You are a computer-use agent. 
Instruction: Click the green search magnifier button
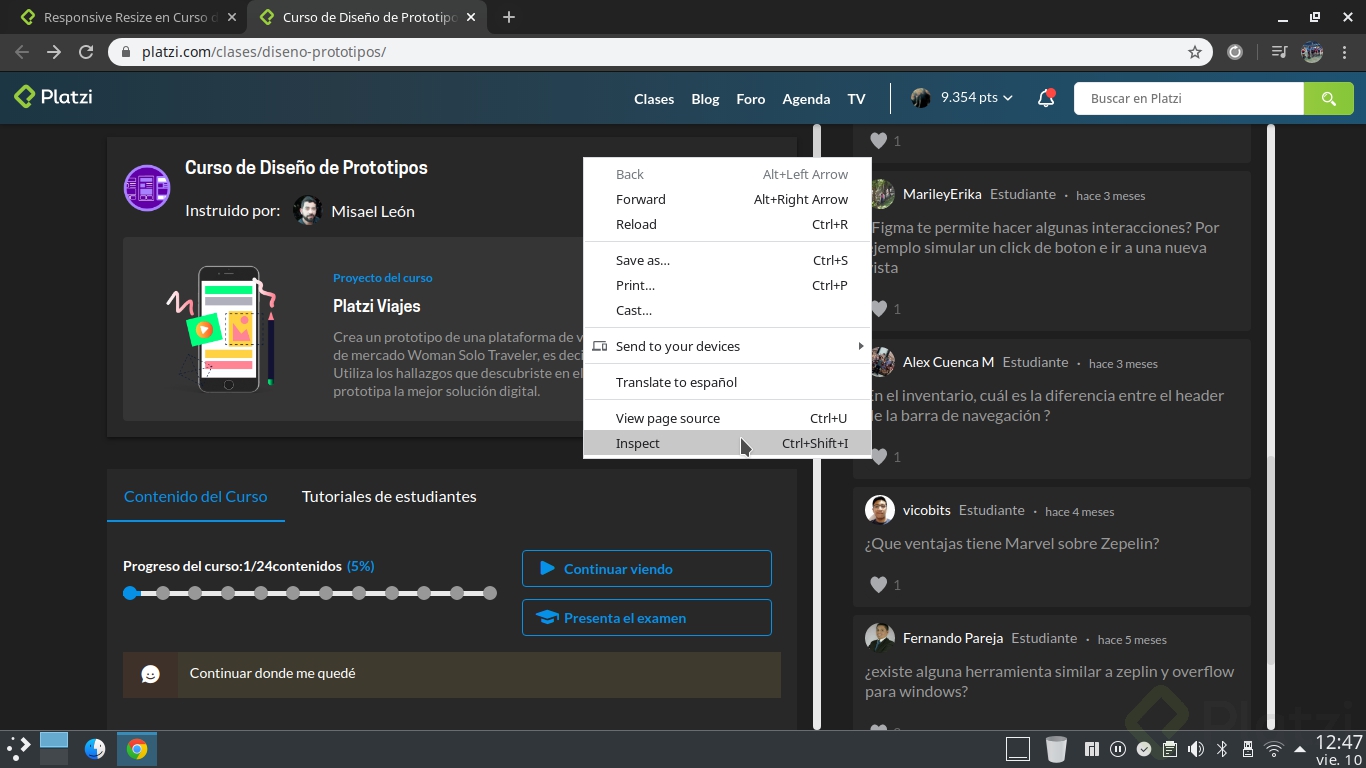[x=1328, y=98]
